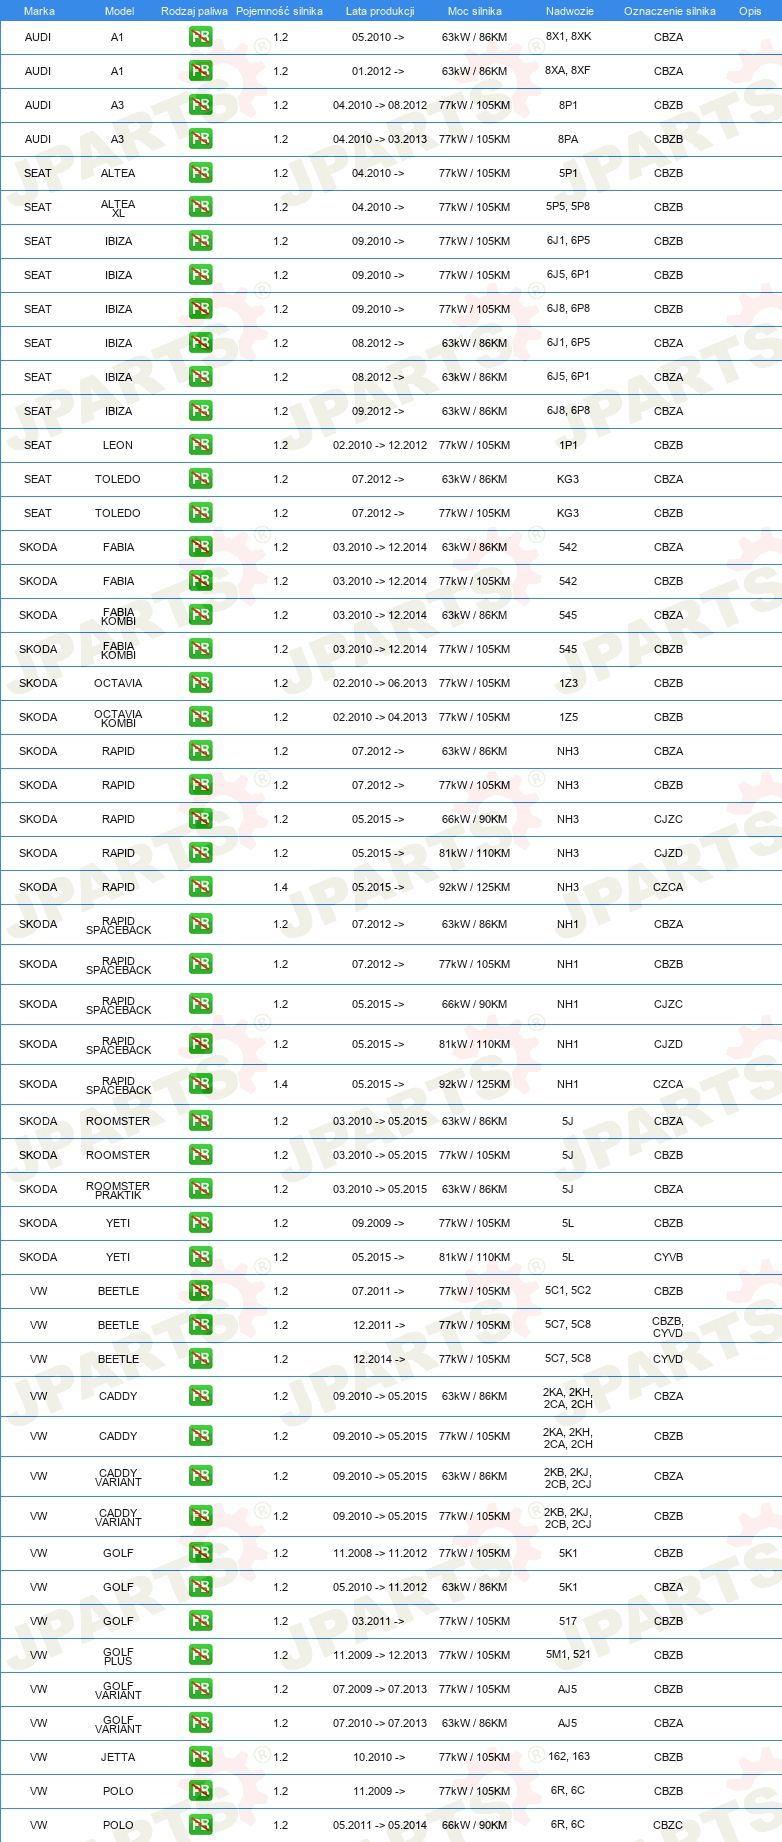Select production years 01.2012 -> cell
Image resolution: width=782 pixels, height=1842 pixels.
pyautogui.click(x=378, y=71)
